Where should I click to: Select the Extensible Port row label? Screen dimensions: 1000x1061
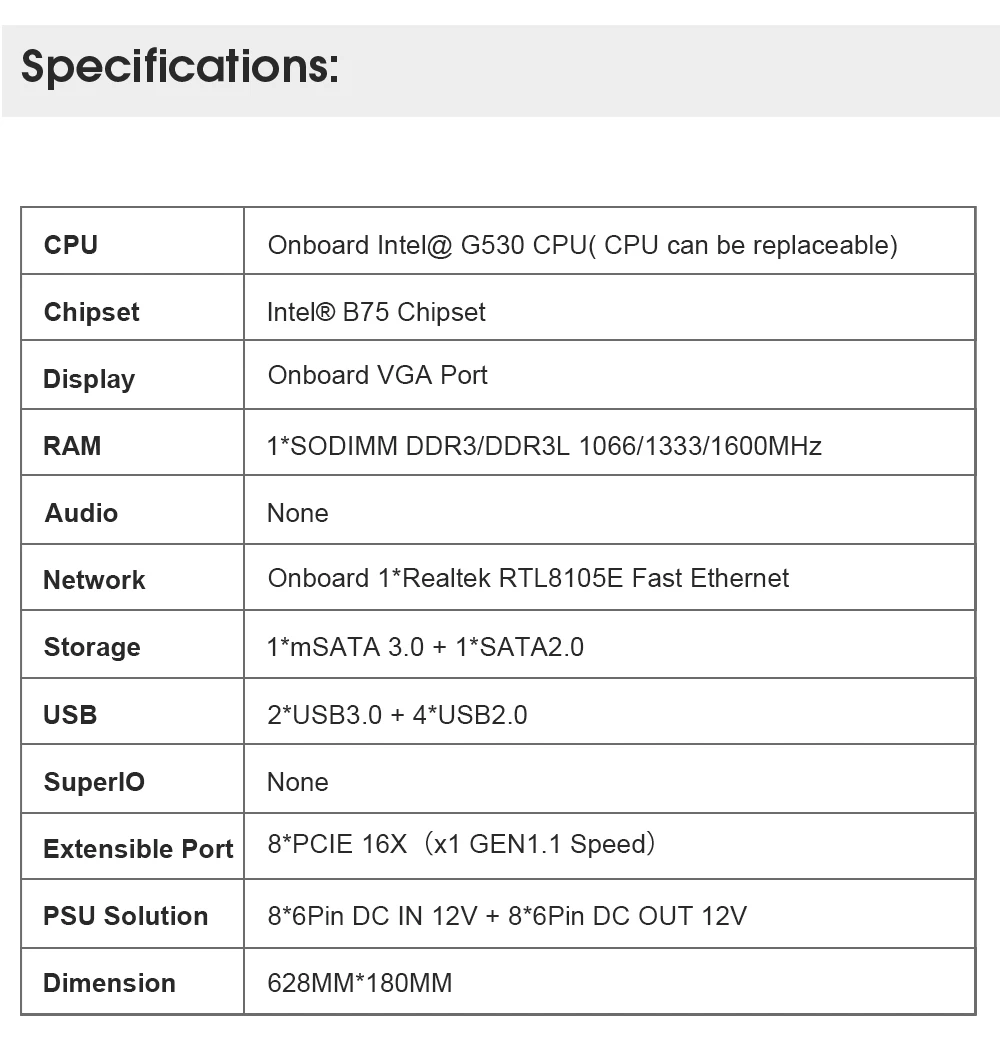[x=138, y=849]
